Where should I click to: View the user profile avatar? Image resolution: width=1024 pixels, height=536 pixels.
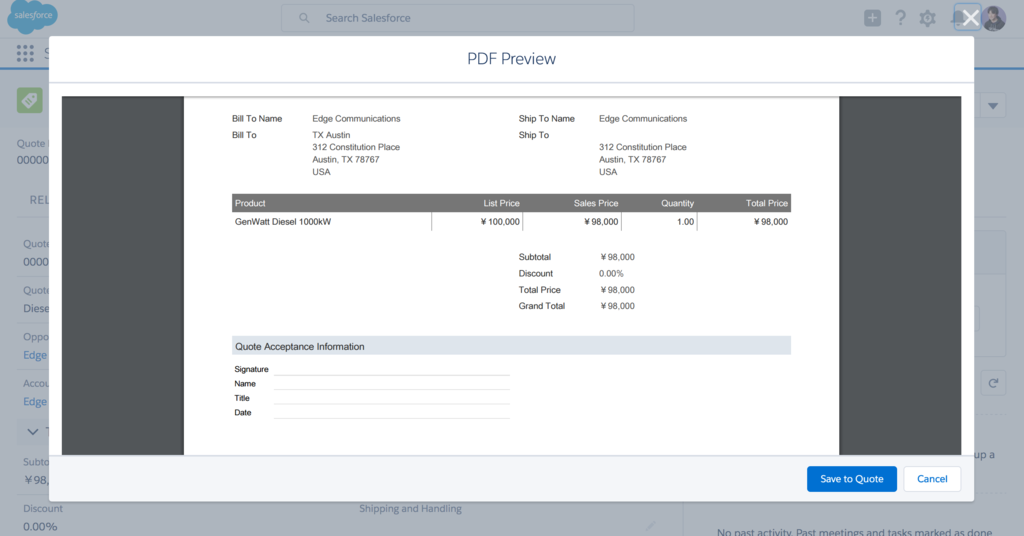tap(994, 18)
